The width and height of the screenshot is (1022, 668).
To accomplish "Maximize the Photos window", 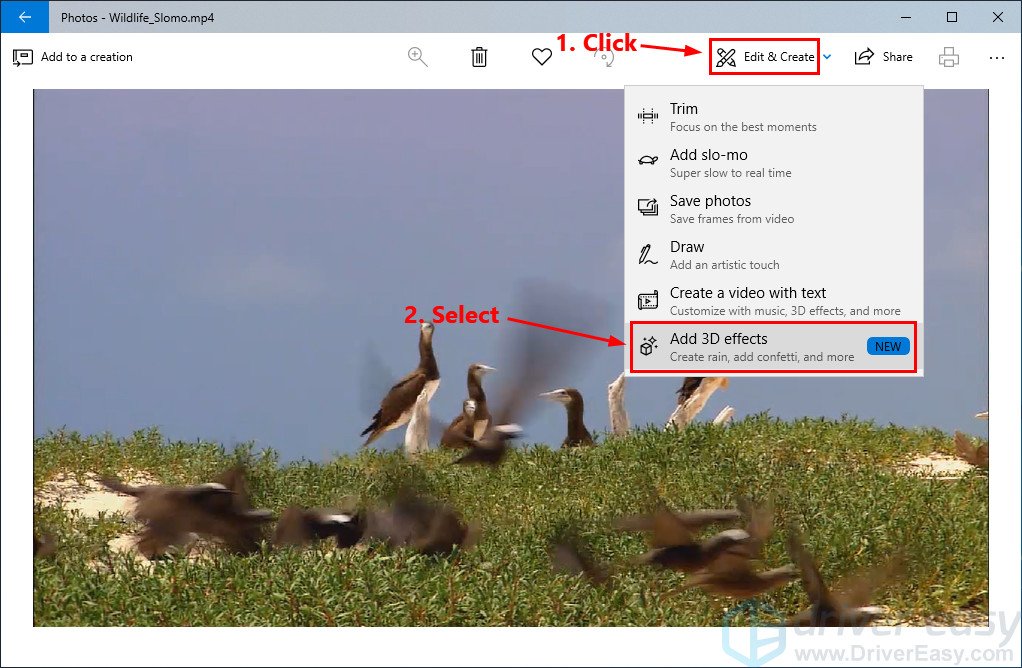I will [952, 17].
